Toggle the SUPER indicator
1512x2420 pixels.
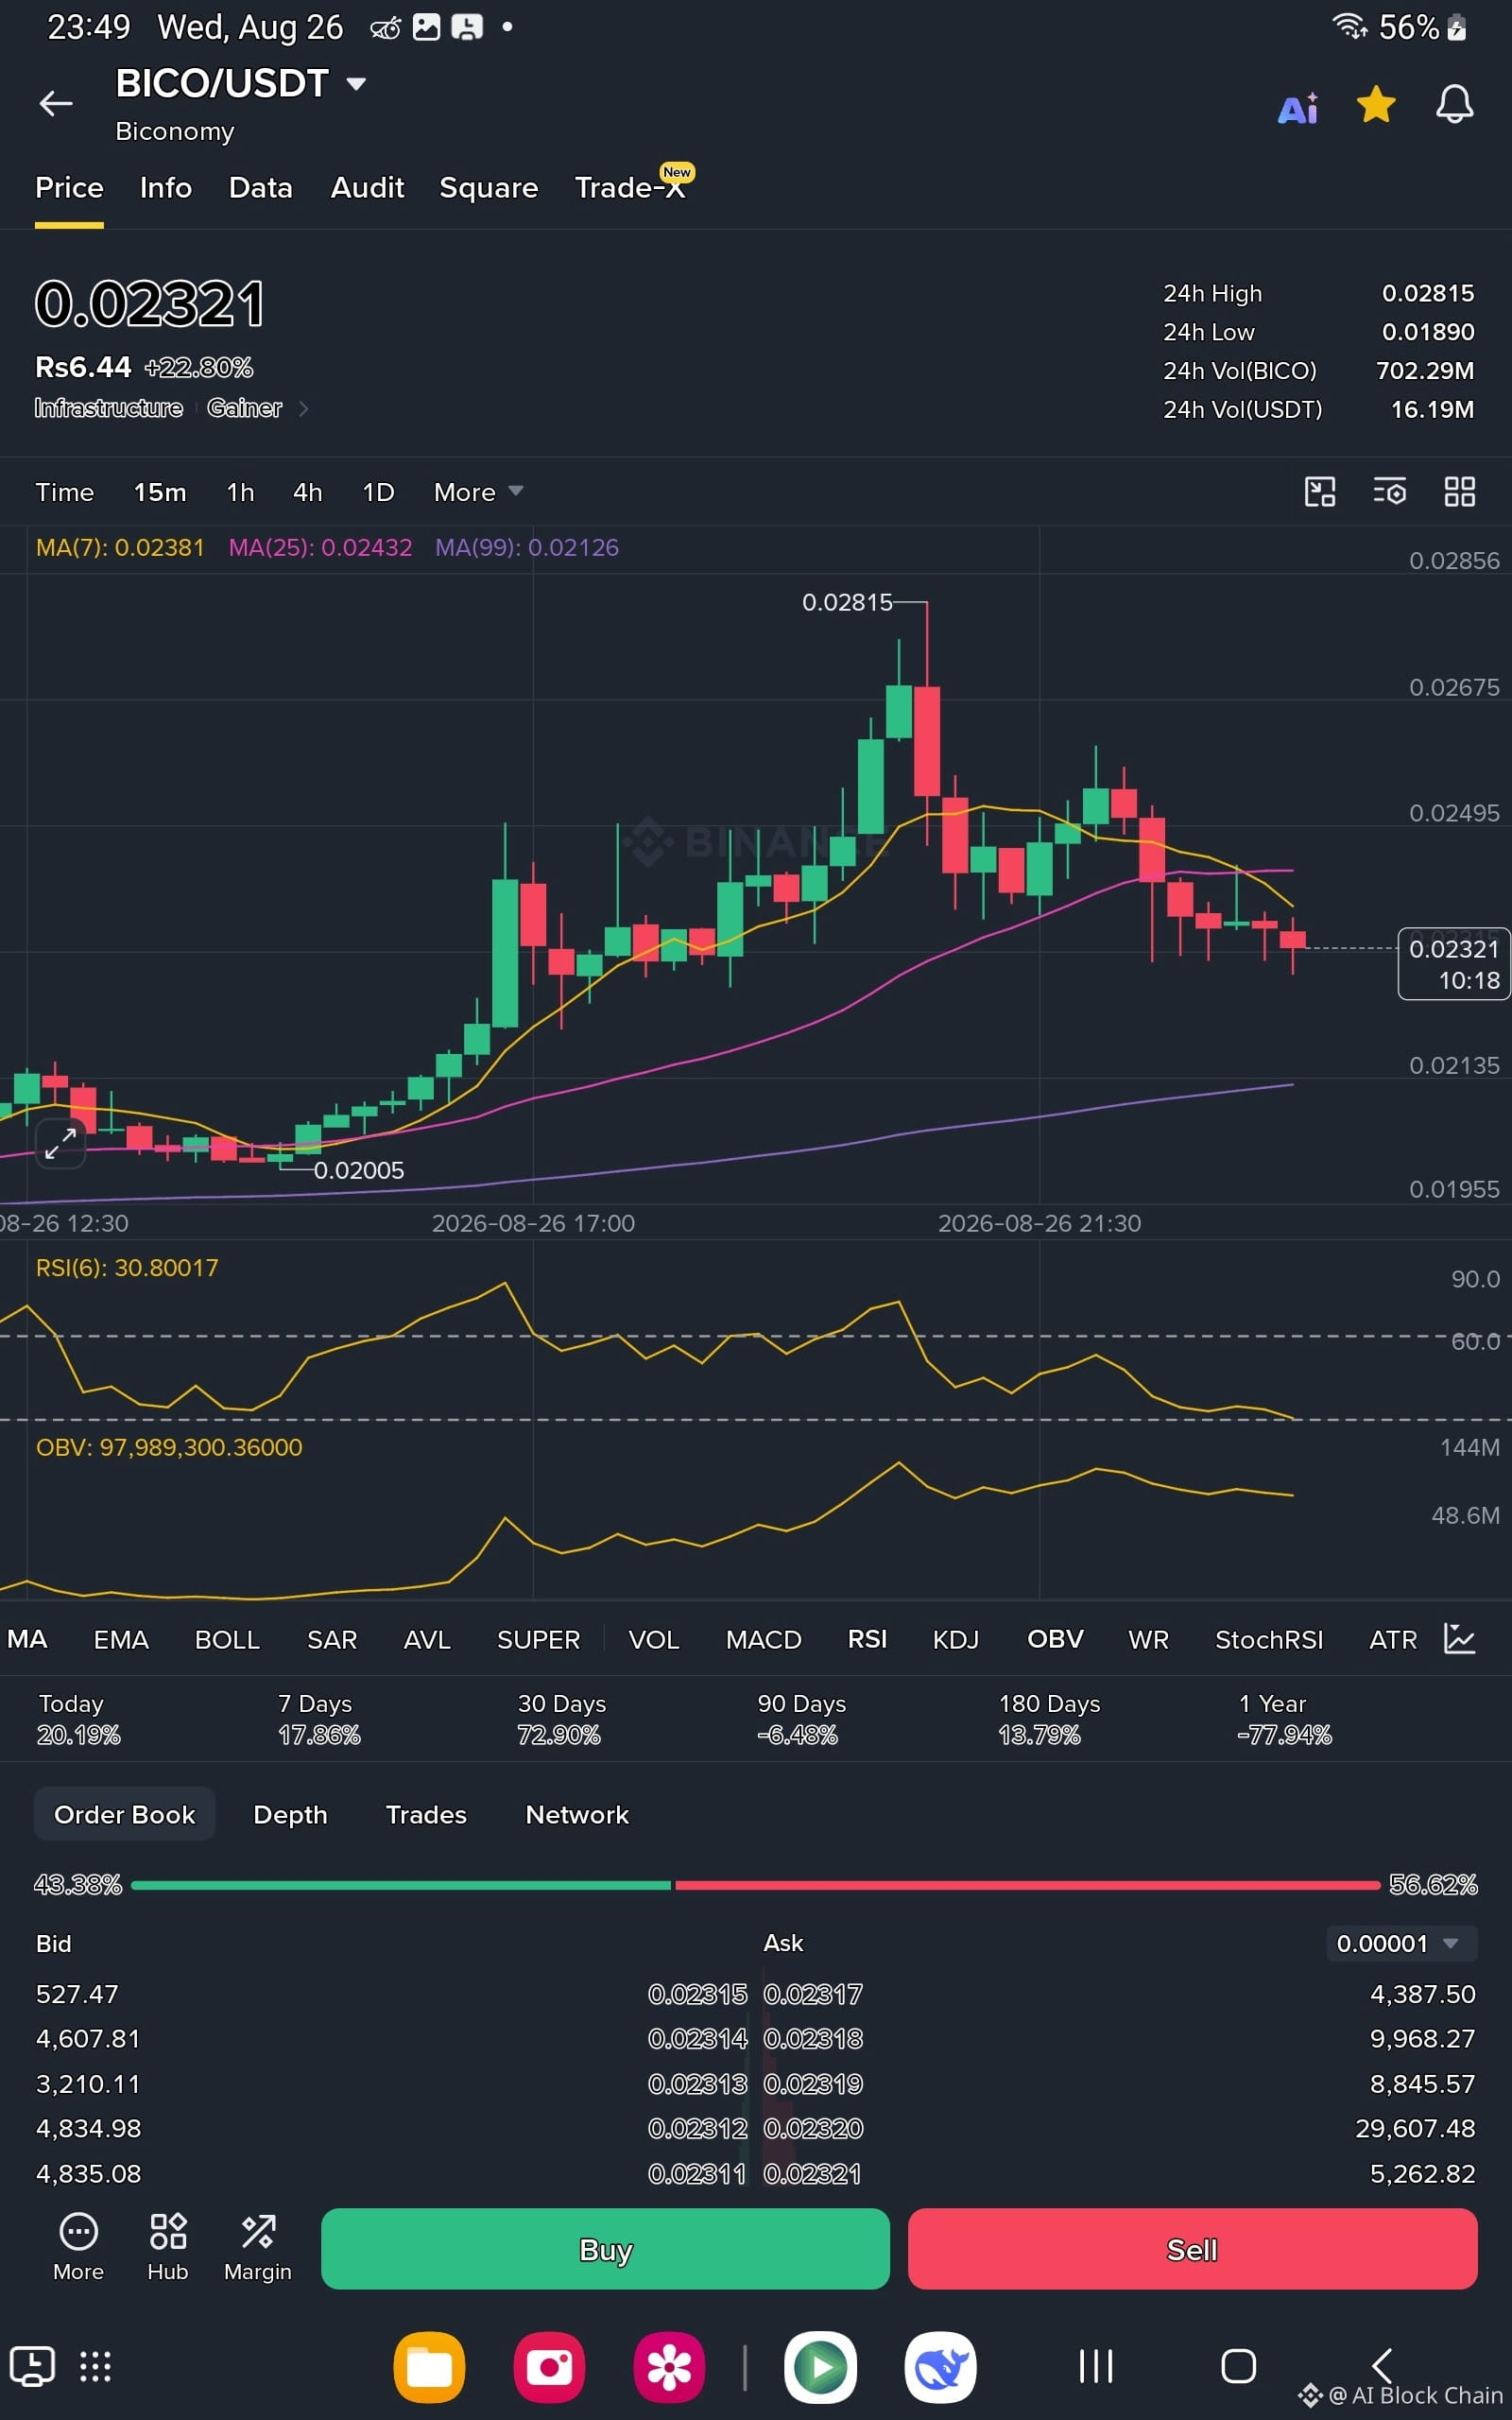tap(538, 1639)
